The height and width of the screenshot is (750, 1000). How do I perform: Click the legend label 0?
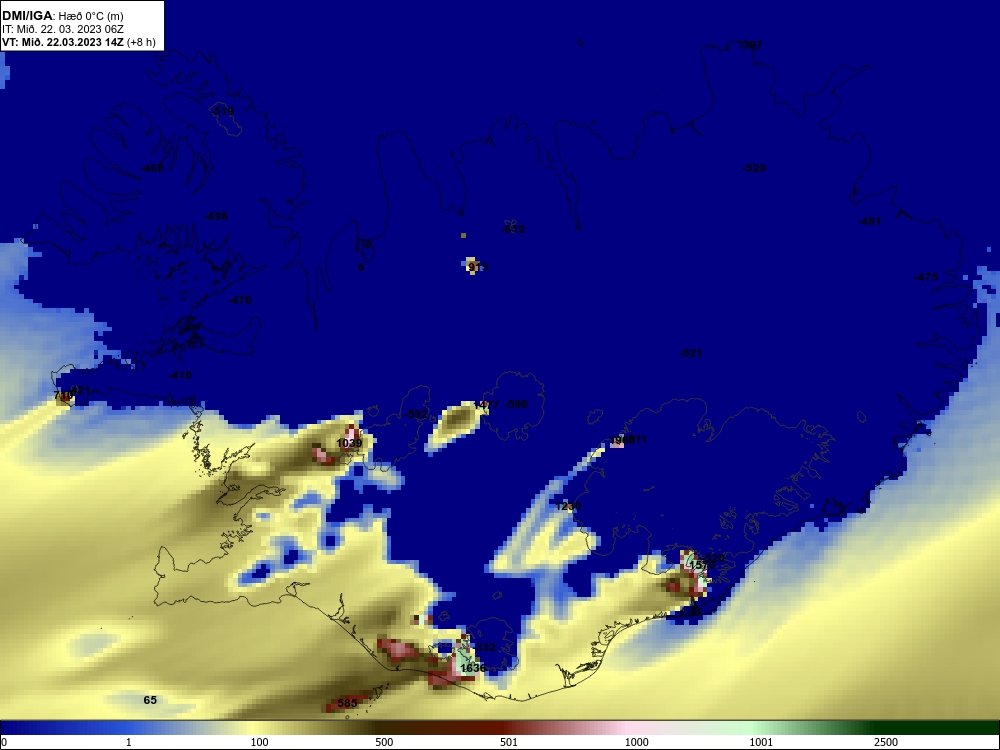pyautogui.click(x=4, y=742)
